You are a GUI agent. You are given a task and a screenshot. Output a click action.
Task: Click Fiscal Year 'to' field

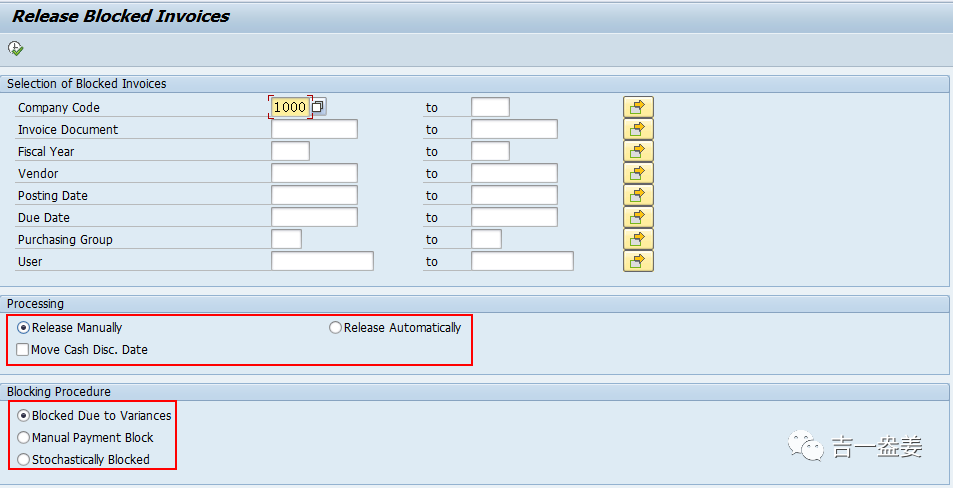click(490, 151)
